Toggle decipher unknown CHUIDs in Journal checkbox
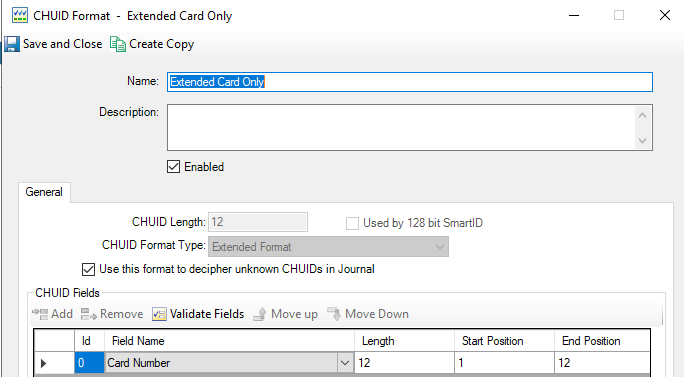 pyautogui.click(x=88, y=269)
